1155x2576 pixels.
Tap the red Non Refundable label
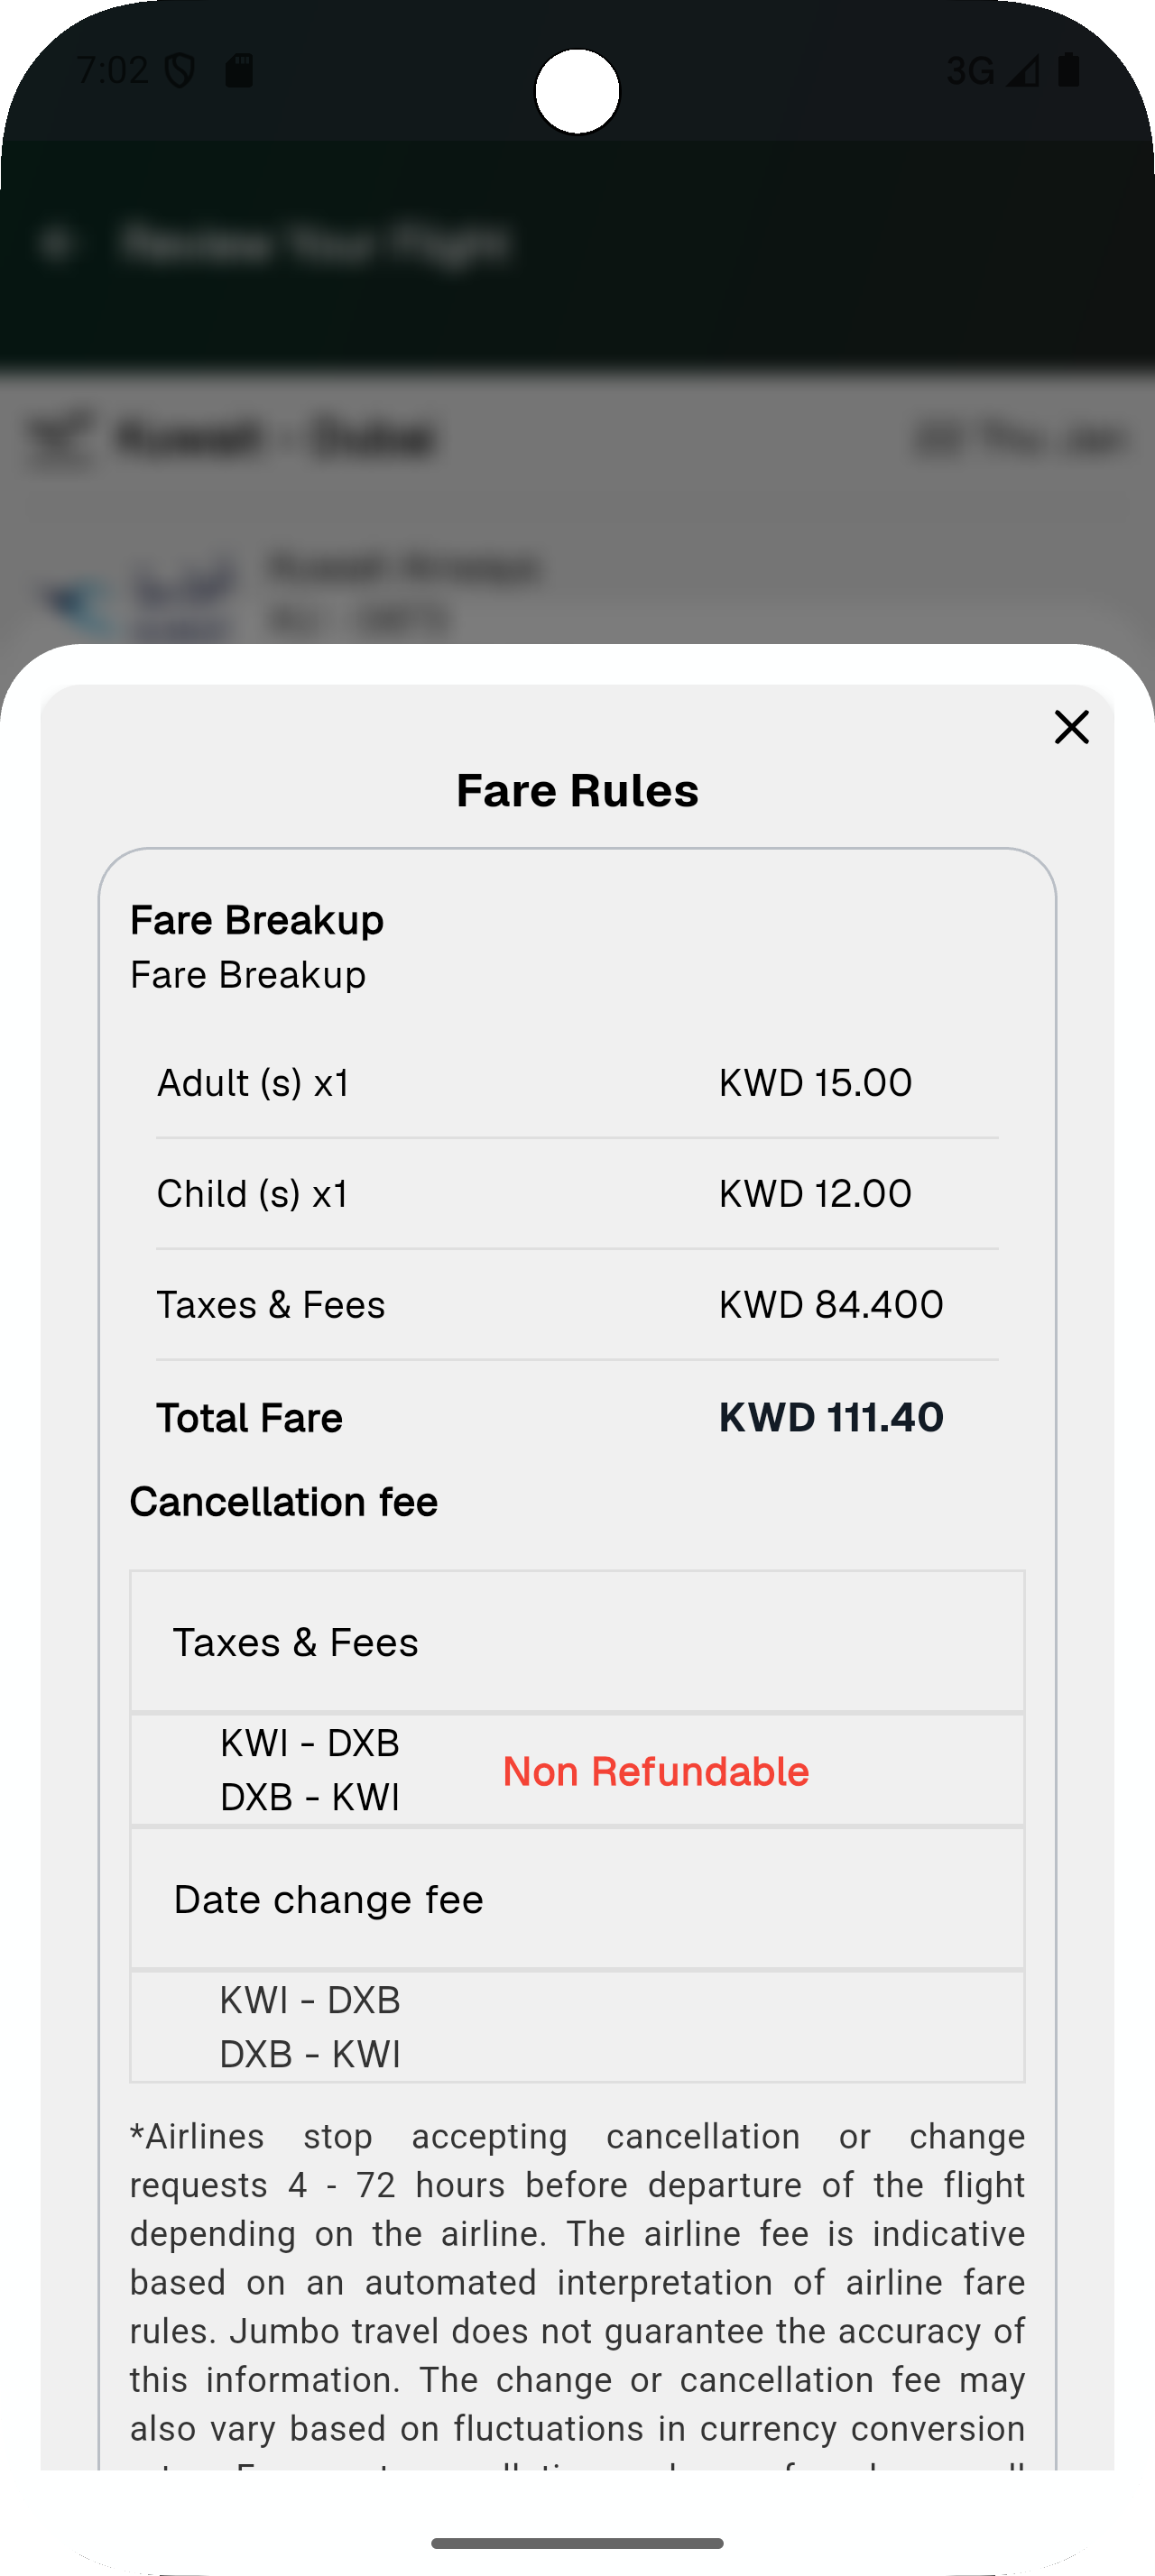tap(655, 1771)
